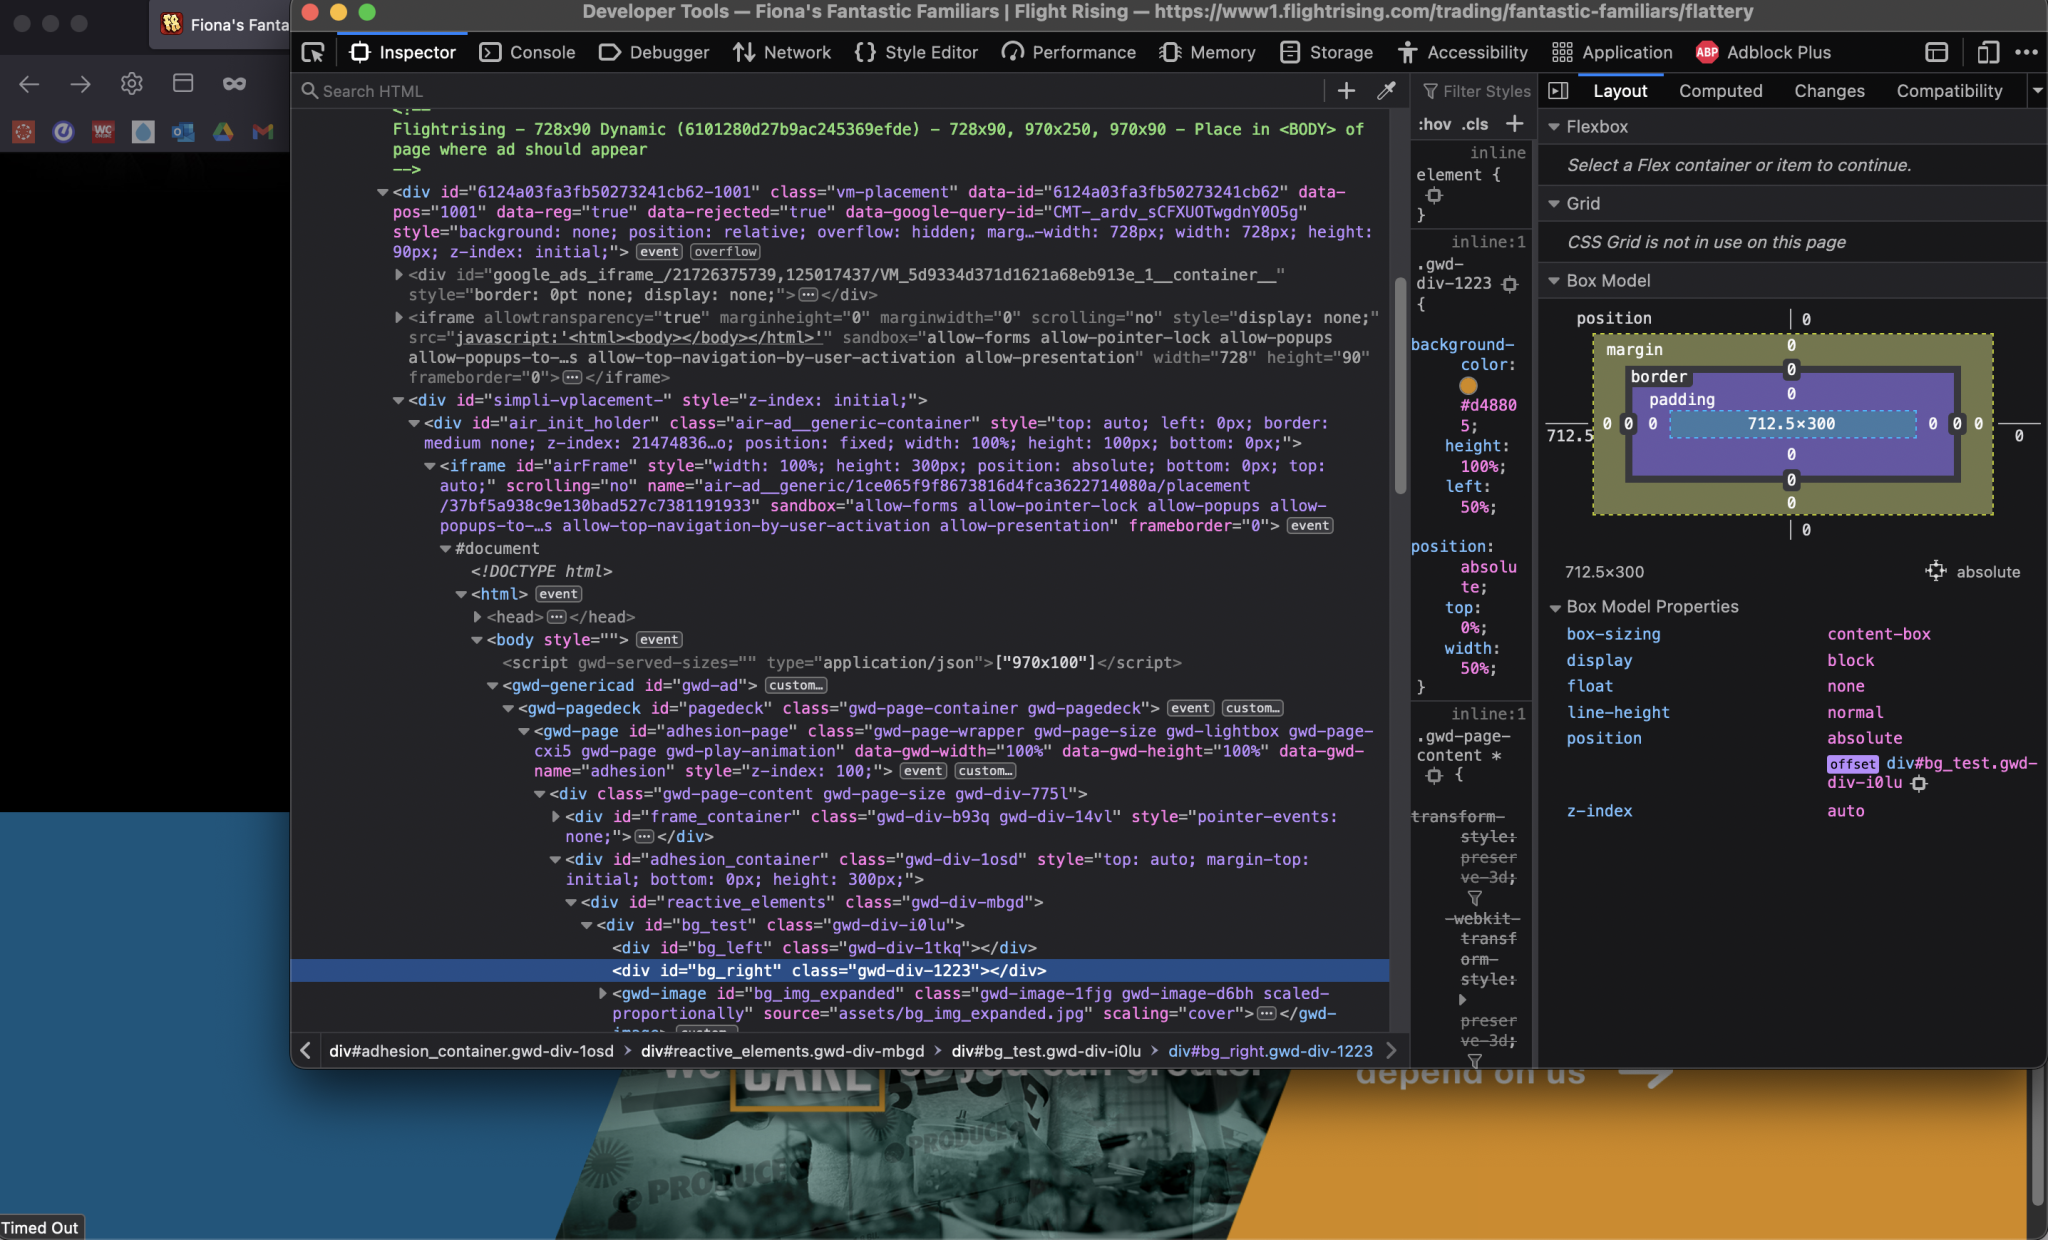Toggle the :hov pseudo-class panel
Image resolution: width=2048 pixels, height=1240 pixels.
pos(1434,124)
